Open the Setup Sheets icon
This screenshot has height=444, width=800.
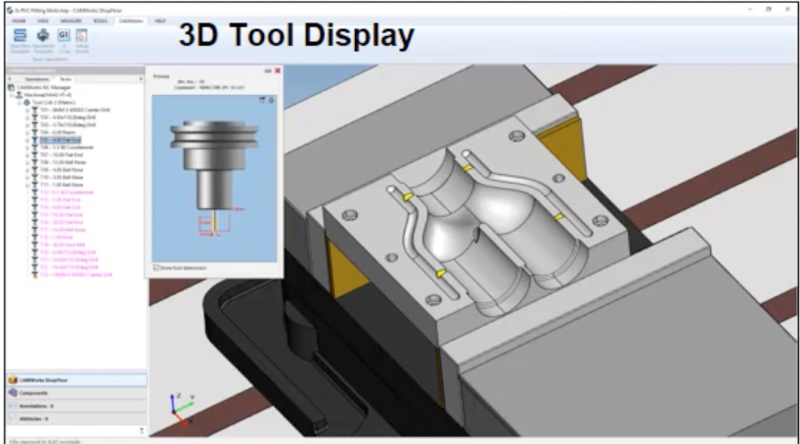pos(82,35)
